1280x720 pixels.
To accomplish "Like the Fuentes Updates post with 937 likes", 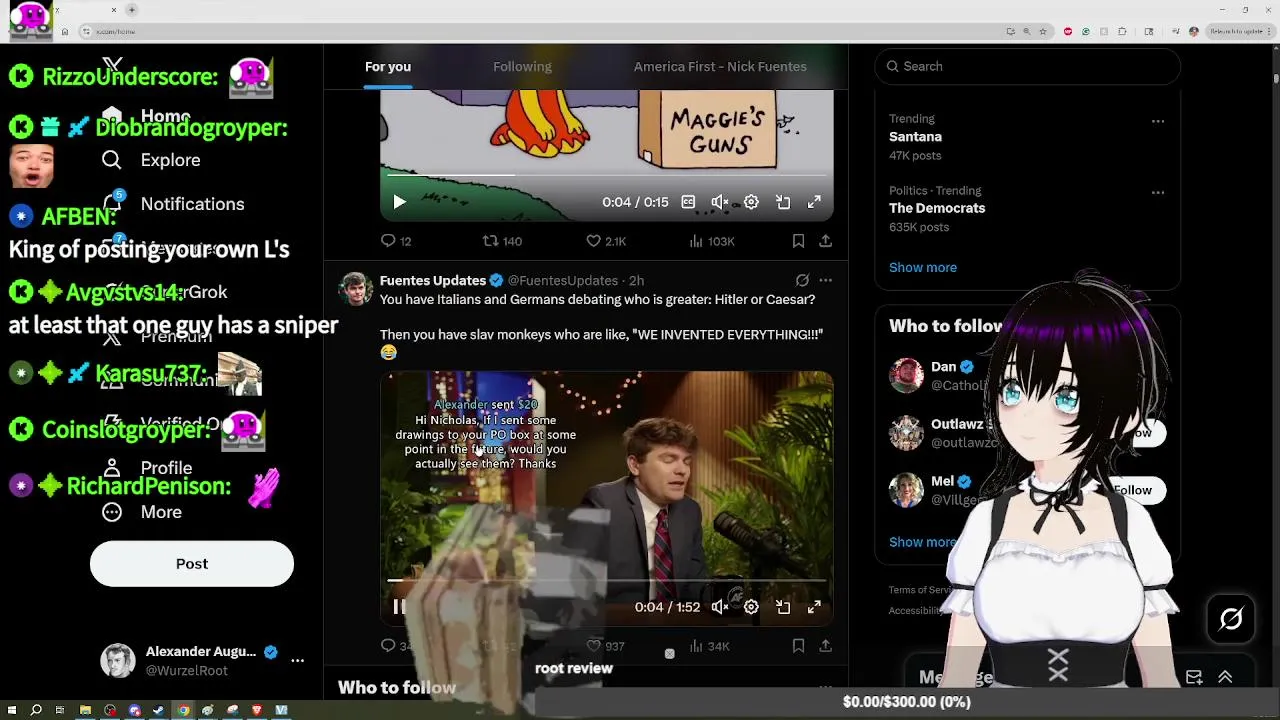I will click(x=606, y=646).
